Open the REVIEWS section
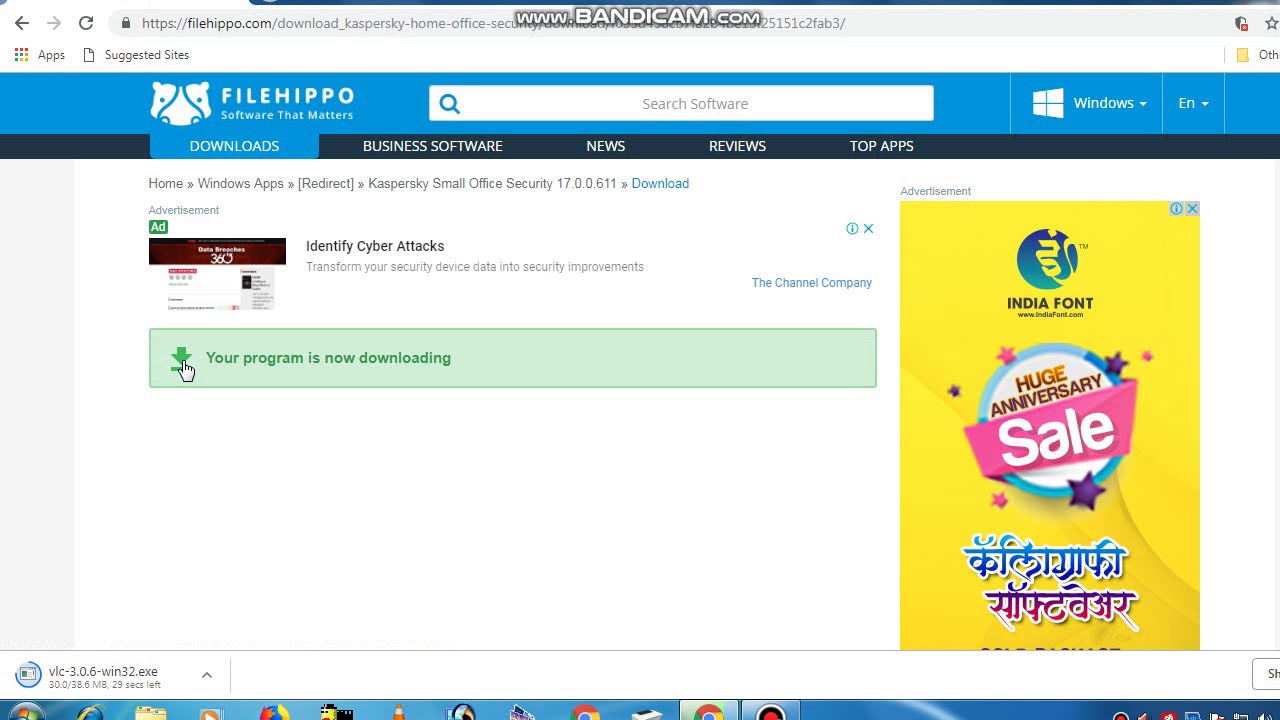The height and width of the screenshot is (720, 1280). pyautogui.click(x=737, y=146)
